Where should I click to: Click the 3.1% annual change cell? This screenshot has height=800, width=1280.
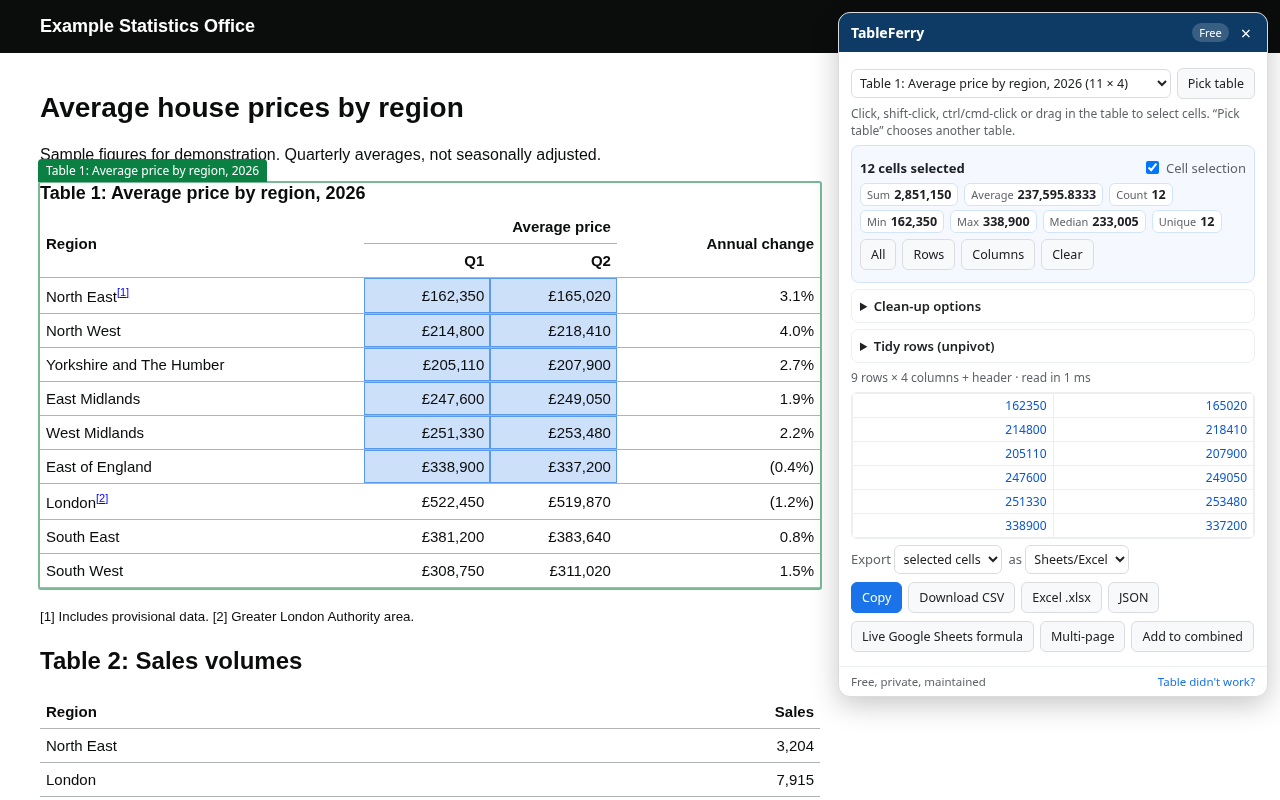click(719, 296)
